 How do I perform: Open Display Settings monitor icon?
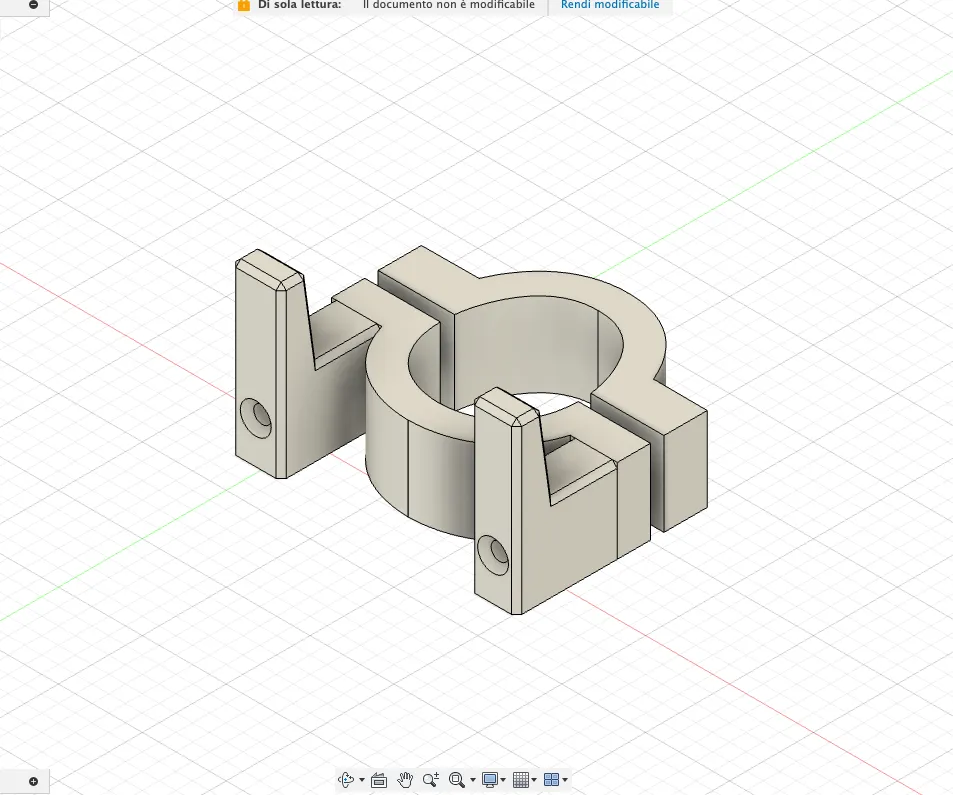click(x=490, y=779)
